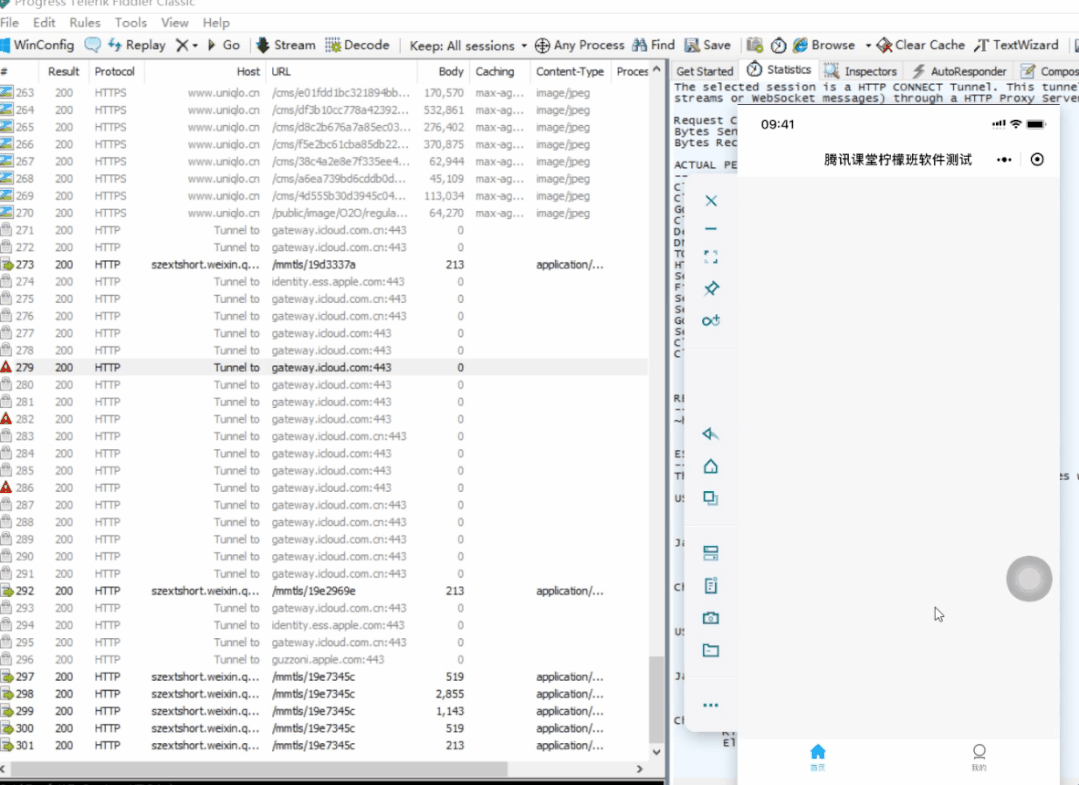The width and height of the screenshot is (1079, 785).
Task: Sort sessions by Result column header
Action: point(63,71)
